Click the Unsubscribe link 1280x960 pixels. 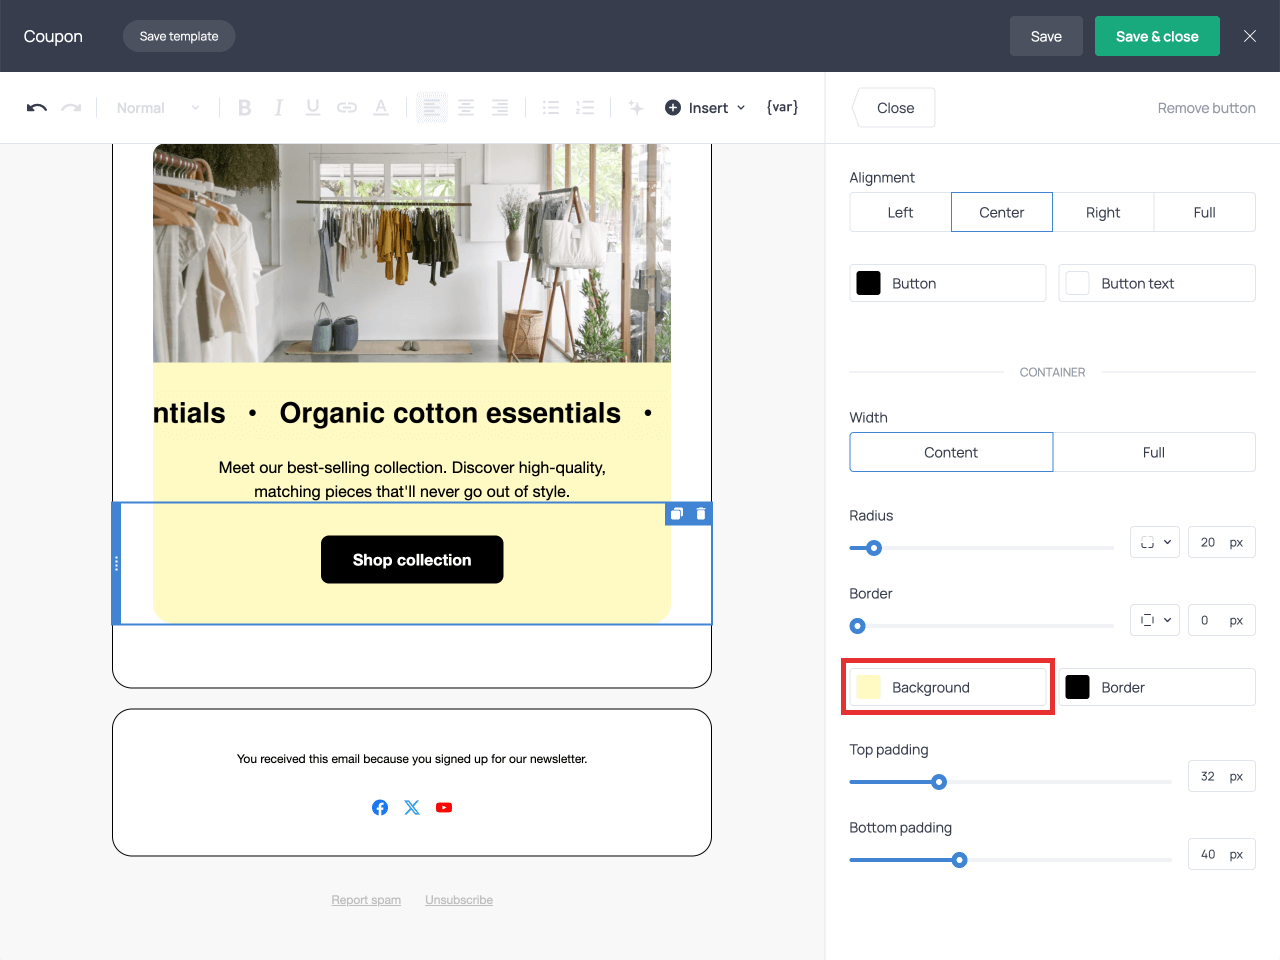click(459, 900)
